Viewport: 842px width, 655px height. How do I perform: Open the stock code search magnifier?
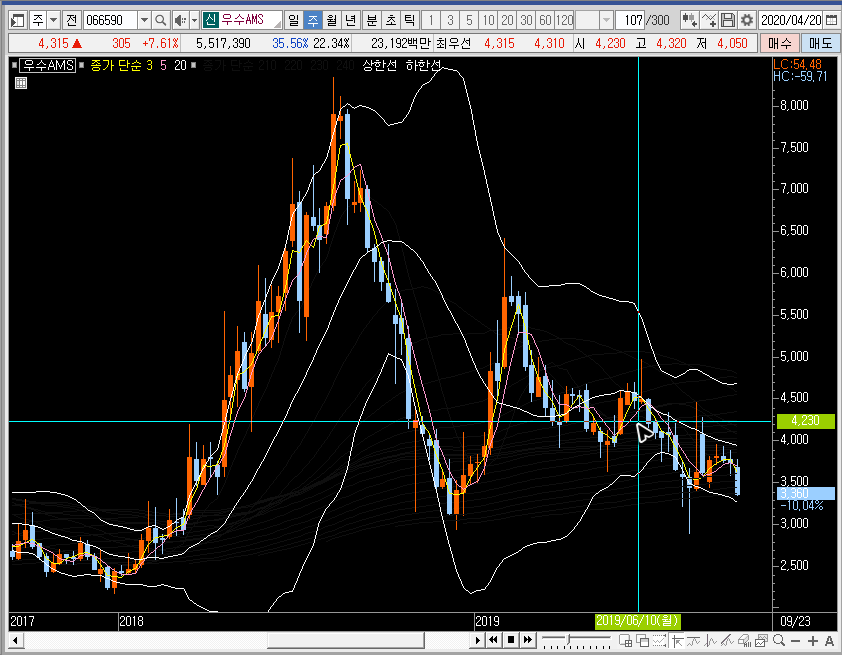point(160,20)
